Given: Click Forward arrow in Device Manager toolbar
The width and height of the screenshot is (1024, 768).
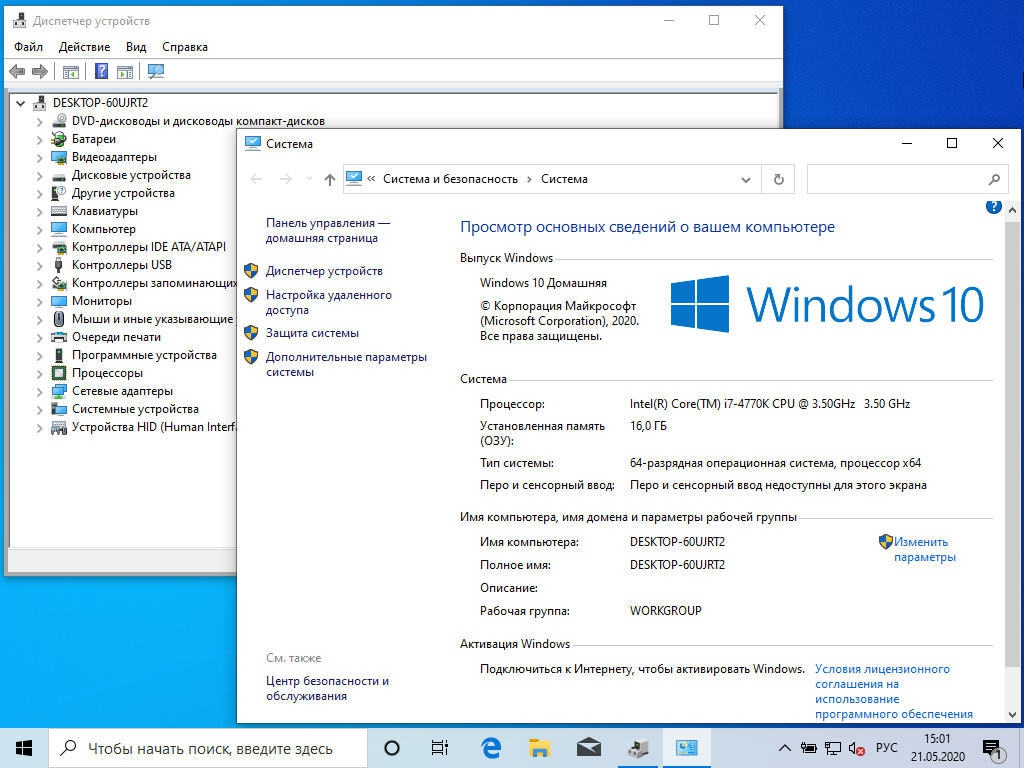Looking at the screenshot, I should coord(40,71).
